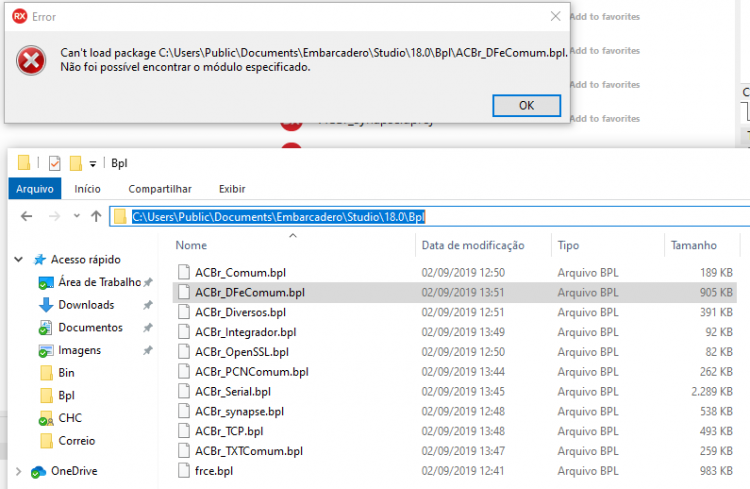The image size is (750, 489).
Task: Collapse the Acesso rápido tree node
Action: pyautogui.click(x=19, y=259)
